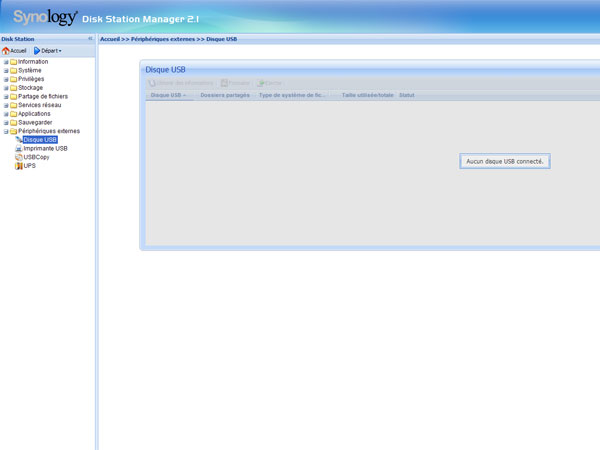The width and height of the screenshot is (600, 450).
Task: Expand the Sauvegarder folder
Action: coord(6,123)
